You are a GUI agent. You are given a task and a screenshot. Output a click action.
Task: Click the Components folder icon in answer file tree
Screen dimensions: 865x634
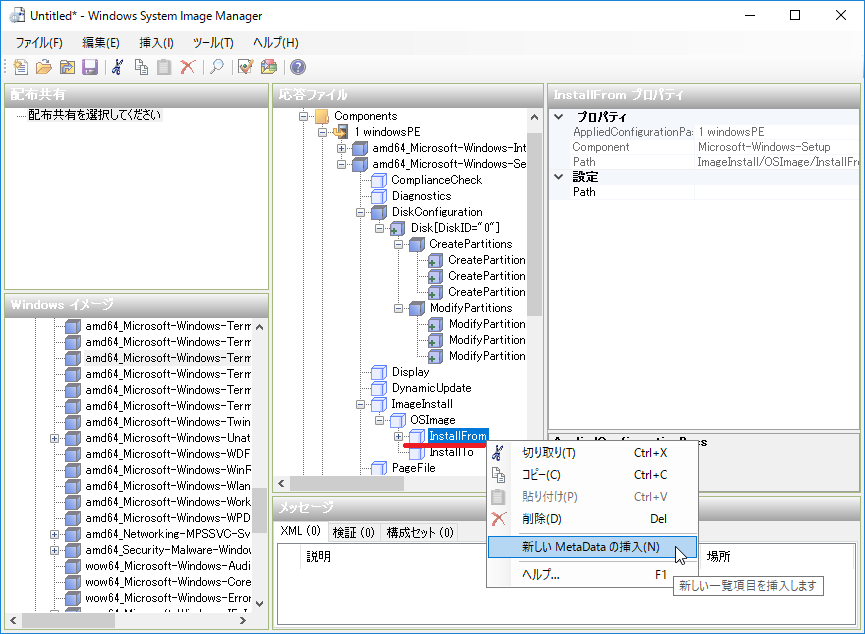[322, 116]
